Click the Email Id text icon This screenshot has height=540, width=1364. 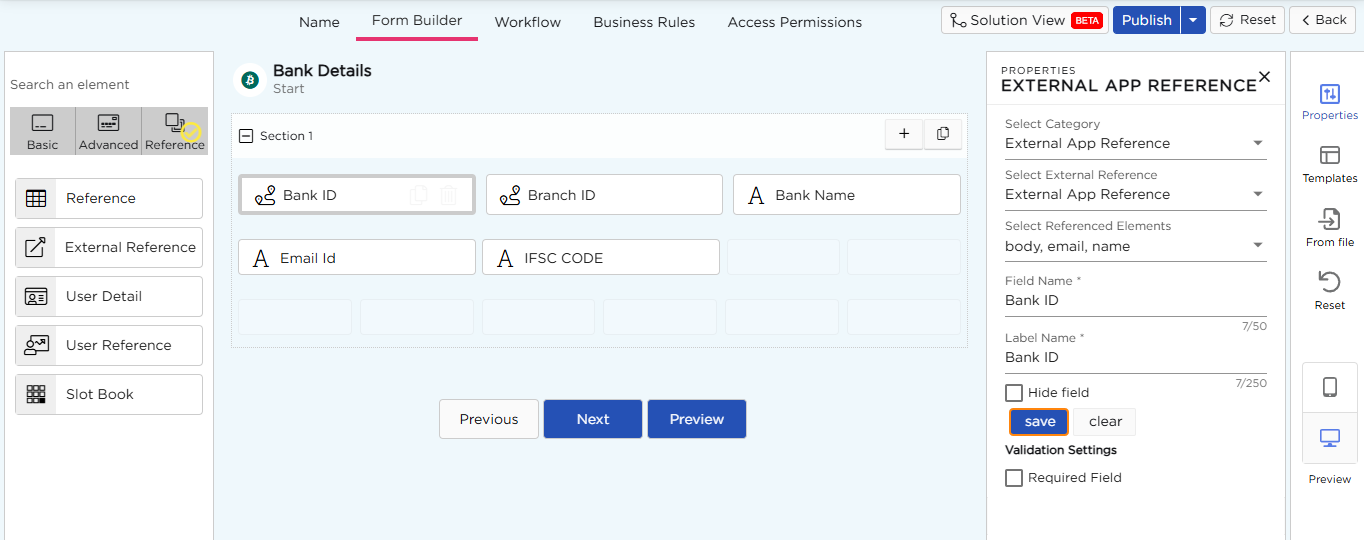261,258
